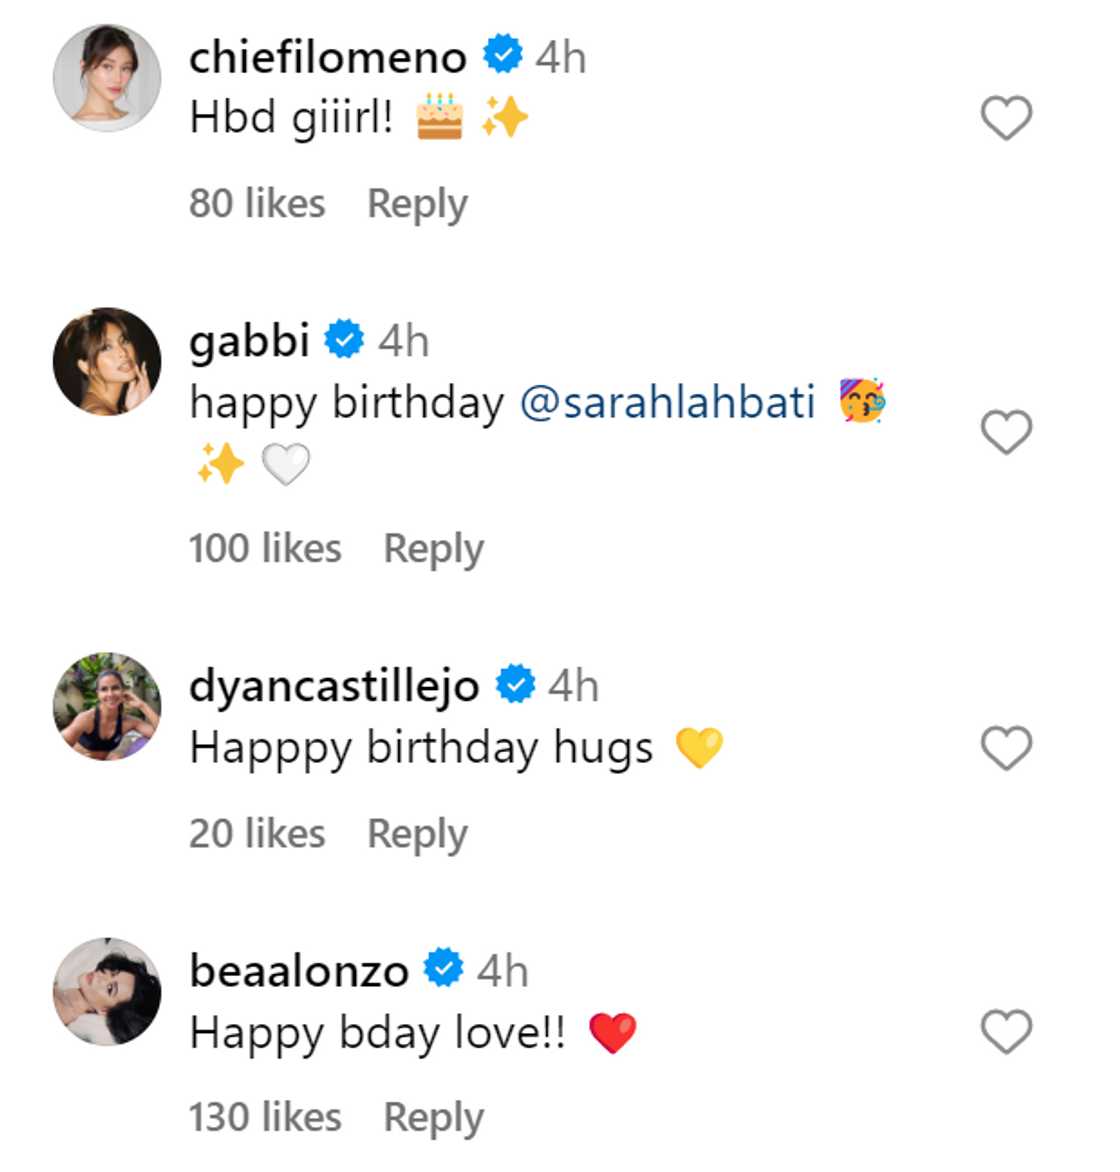Image resolution: width=1120 pixels, height=1172 pixels.
Task: Click beaalonzo's verification checkmark icon
Action: 443,968
